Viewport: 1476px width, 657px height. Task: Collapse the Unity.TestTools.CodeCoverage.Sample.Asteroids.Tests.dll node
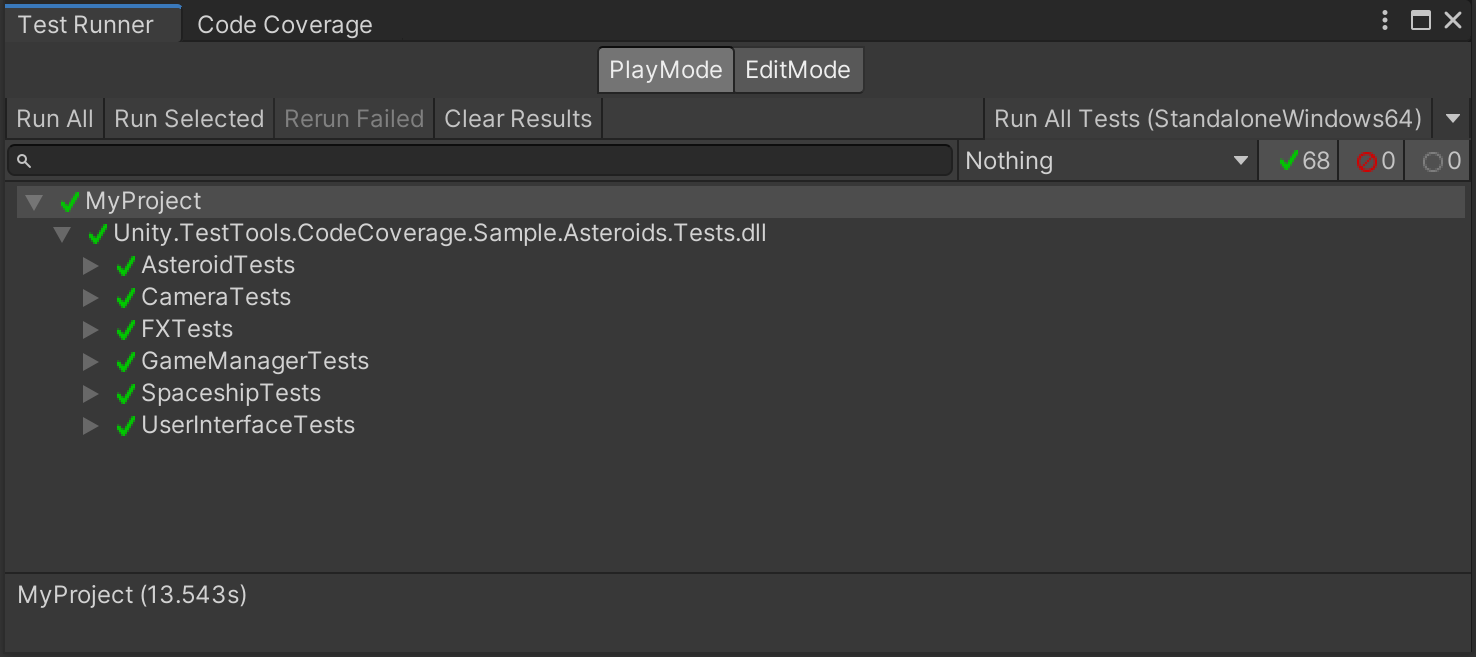(x=62, y=233)
